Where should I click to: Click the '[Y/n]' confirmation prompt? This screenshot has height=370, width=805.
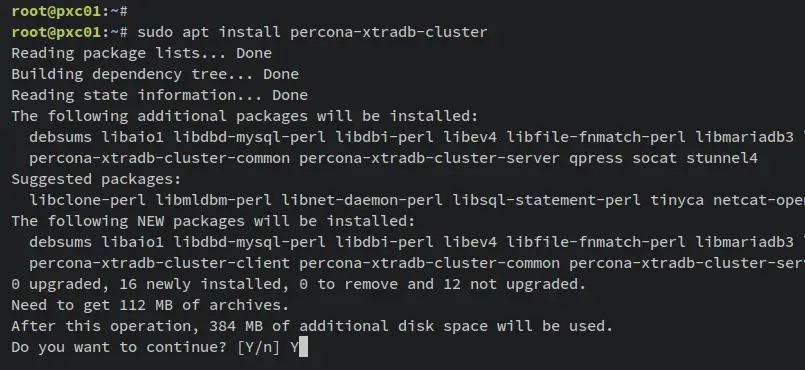pyautogui.click(x=258, y=347)
